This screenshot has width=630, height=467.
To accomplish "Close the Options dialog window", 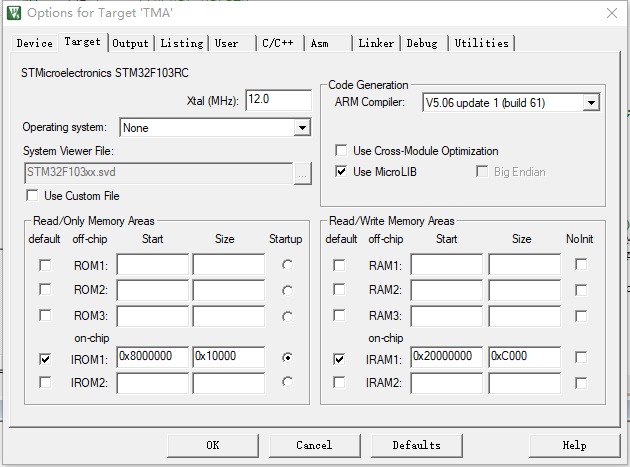I will tap(610, 13).
